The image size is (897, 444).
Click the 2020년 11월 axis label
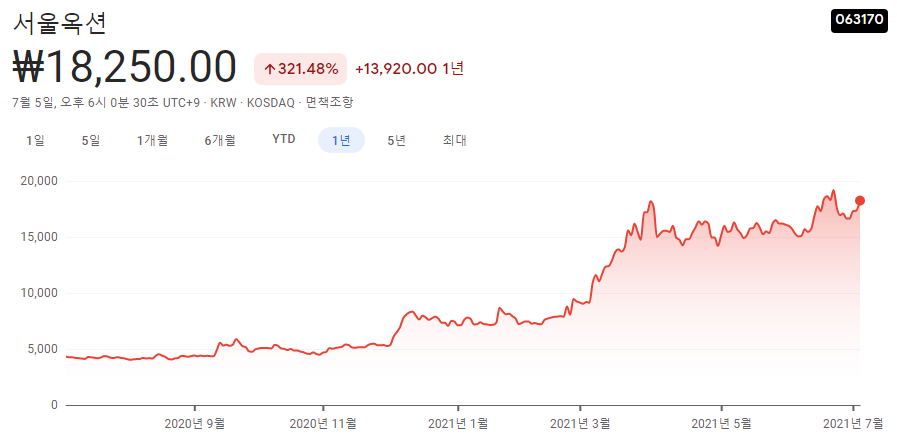tap(323, 424)
